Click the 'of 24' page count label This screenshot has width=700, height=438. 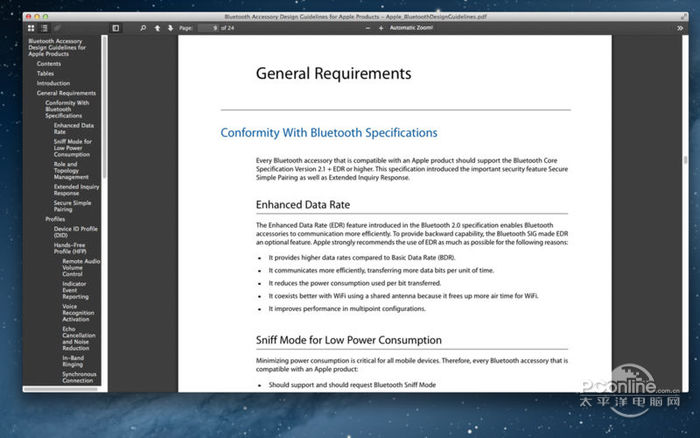(x=227, y=28)
